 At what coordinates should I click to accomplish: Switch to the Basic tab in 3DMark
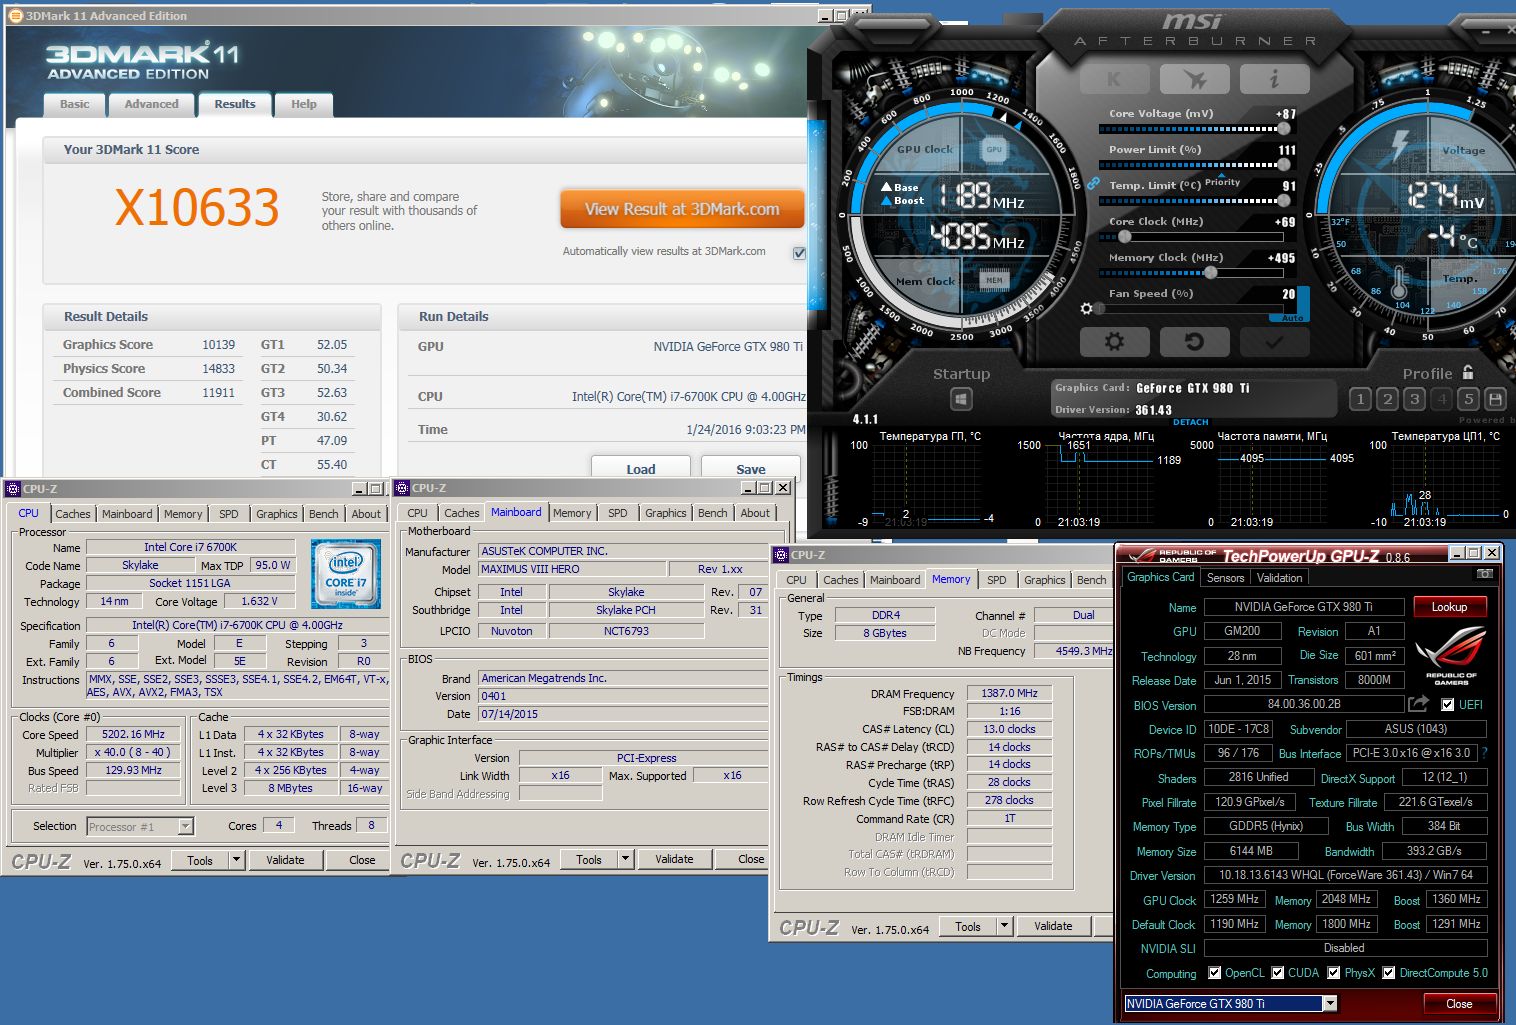pyautogui.click(x=75, y=104)
